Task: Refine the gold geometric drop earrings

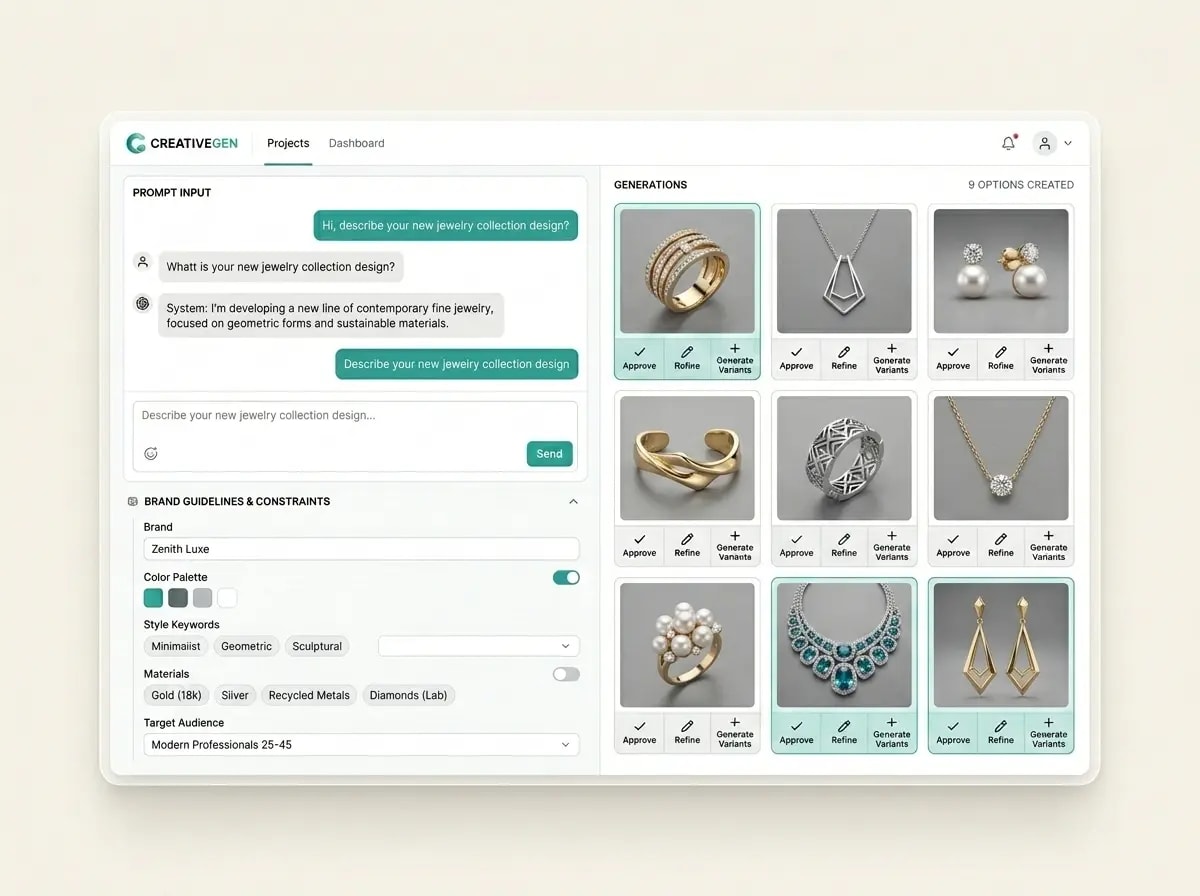Action: click(x=1001, y=732)
